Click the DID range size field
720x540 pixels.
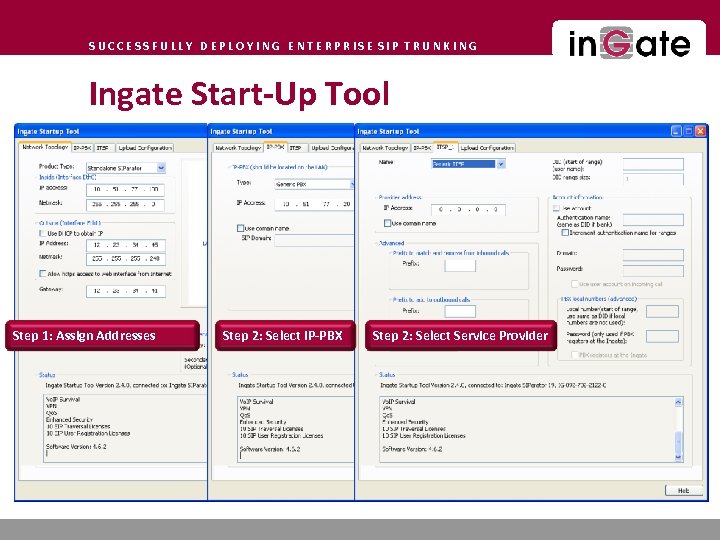click(653, 179)
